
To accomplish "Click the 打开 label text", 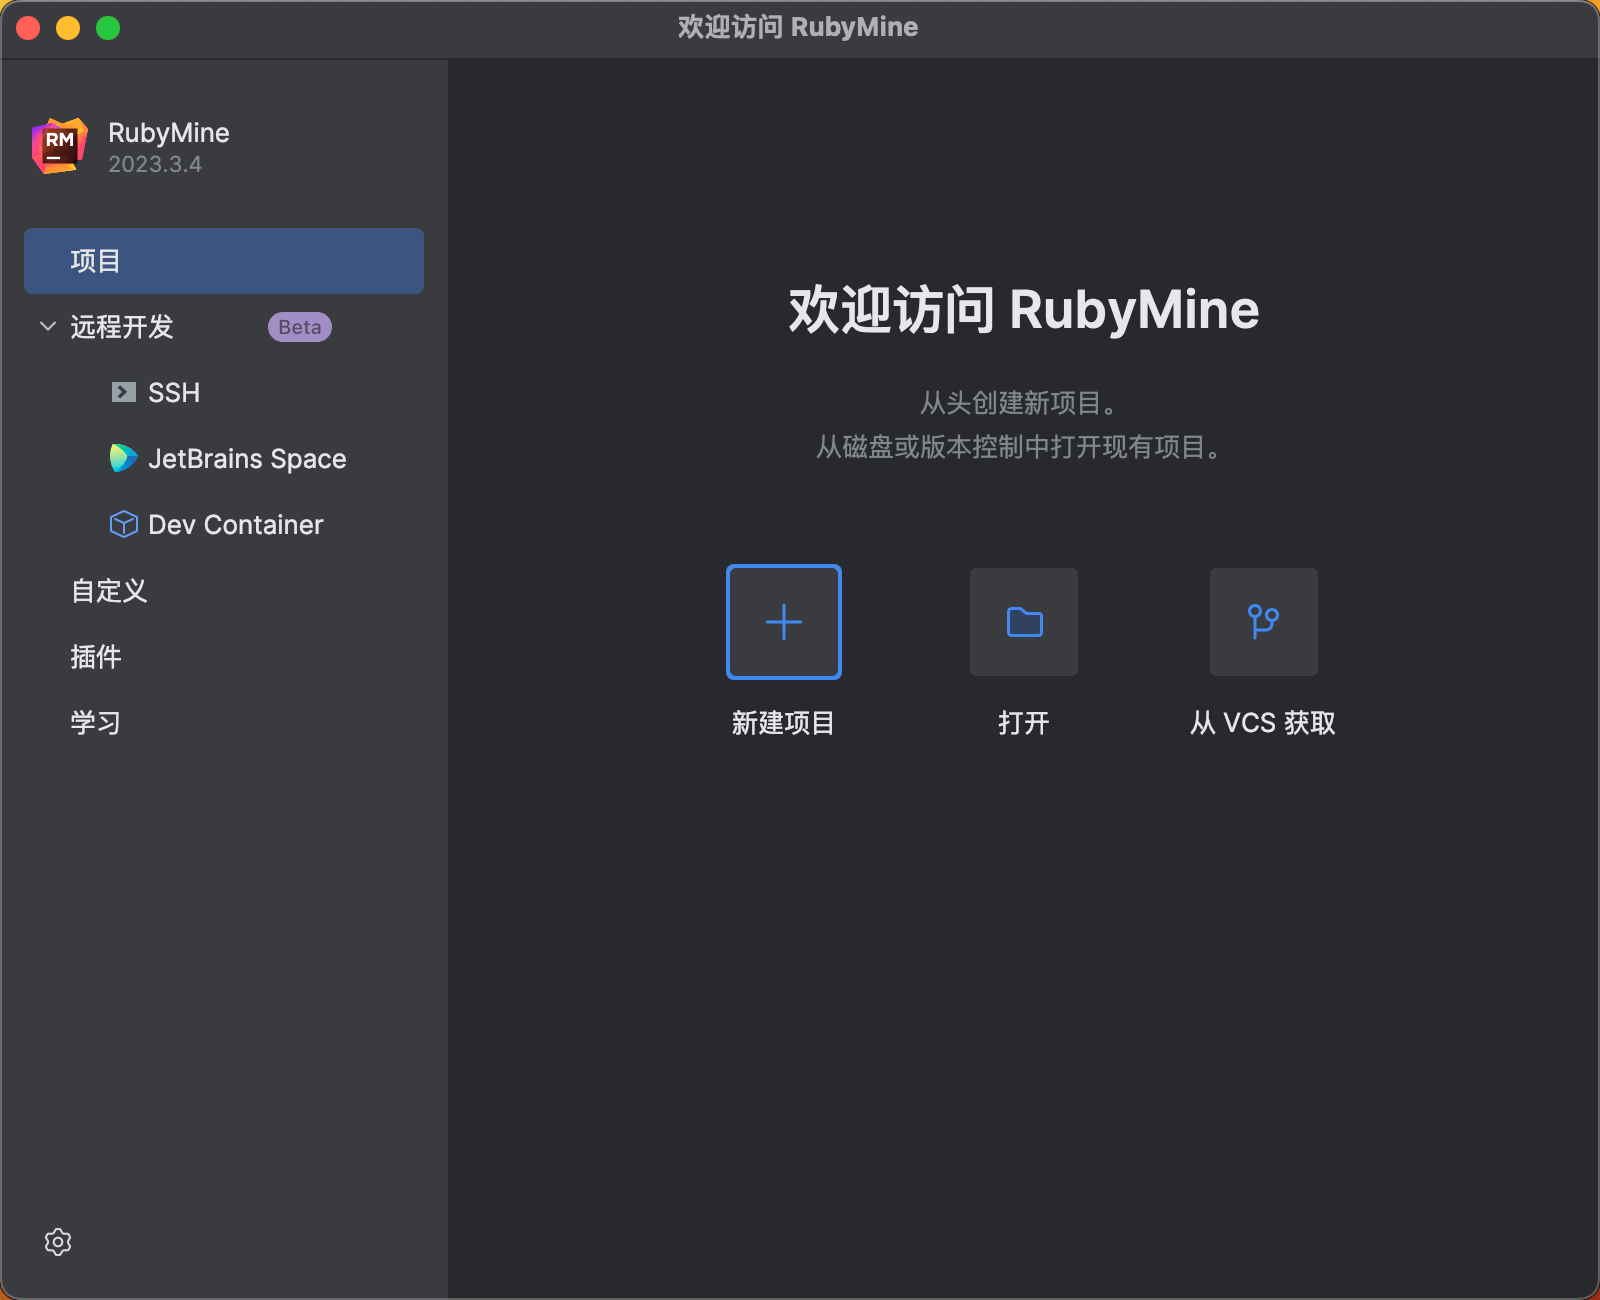I will pyautogui.click(x=1024, y=723).
